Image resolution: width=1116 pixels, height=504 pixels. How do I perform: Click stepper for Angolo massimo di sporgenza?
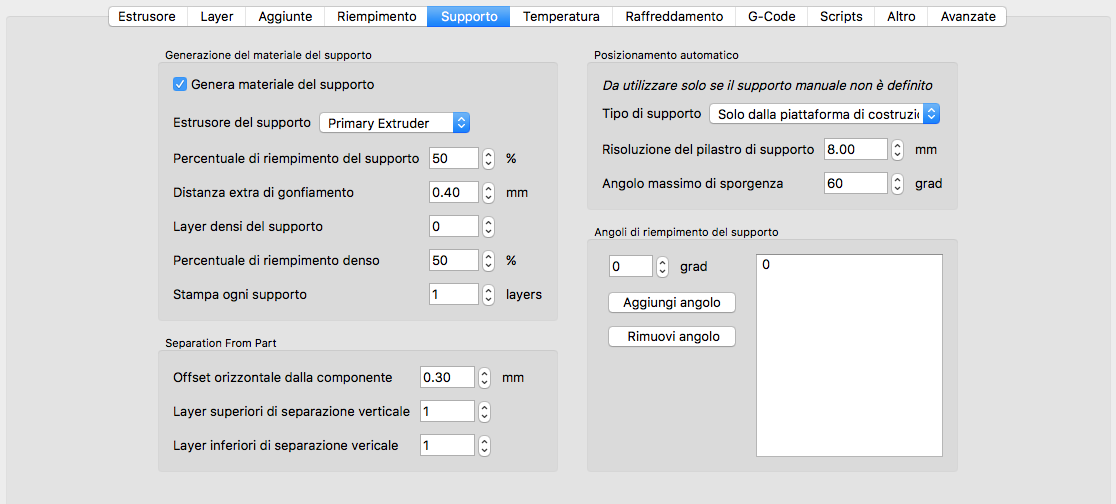pyautogui.click(x=898, y=183)
